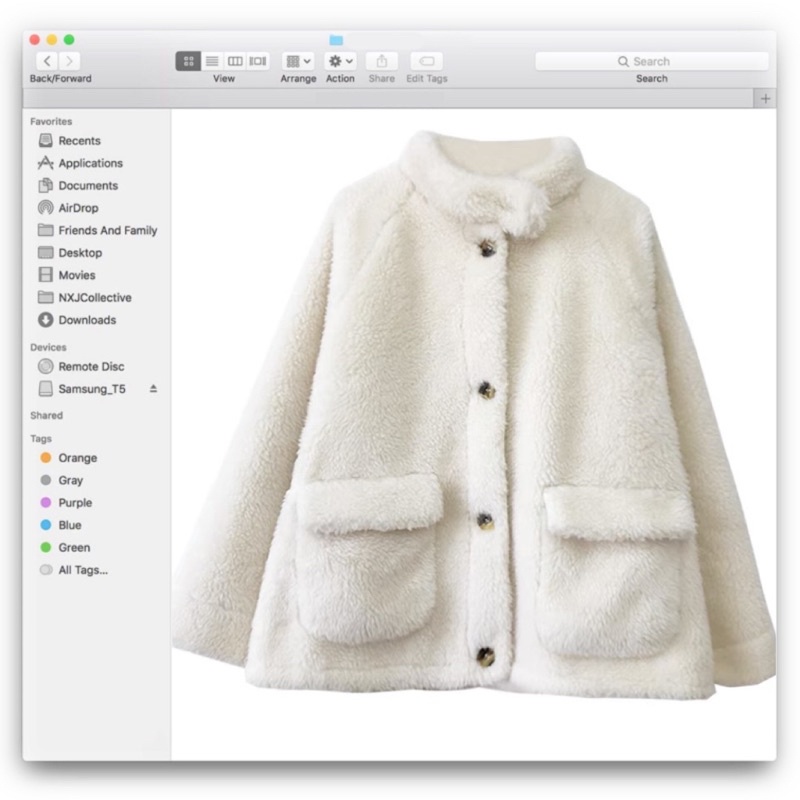Viewport: 800px width, 800px height.
Task: Click the Forward arrow button
Action: point(69,61)
